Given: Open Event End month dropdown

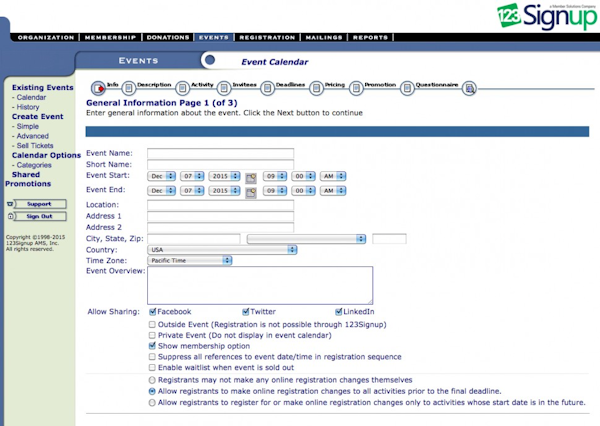Looking at the screenshot, I should click(x=161, y=191).
